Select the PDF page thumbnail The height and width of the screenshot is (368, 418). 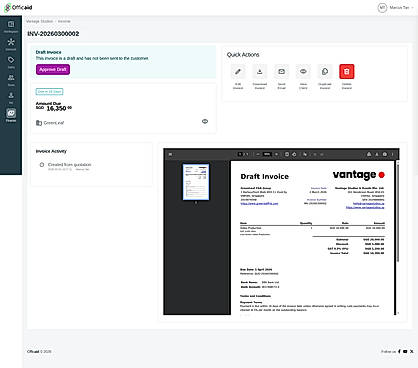[196, 182]
